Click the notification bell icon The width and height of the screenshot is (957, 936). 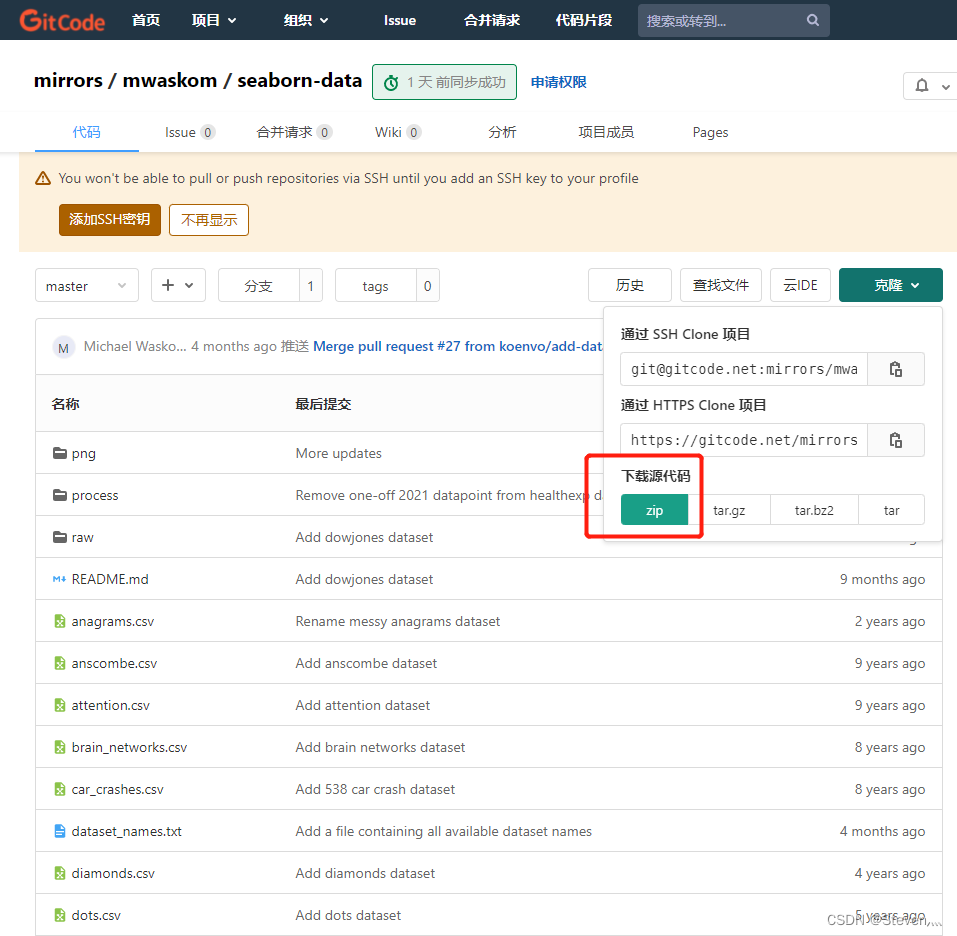922,86
